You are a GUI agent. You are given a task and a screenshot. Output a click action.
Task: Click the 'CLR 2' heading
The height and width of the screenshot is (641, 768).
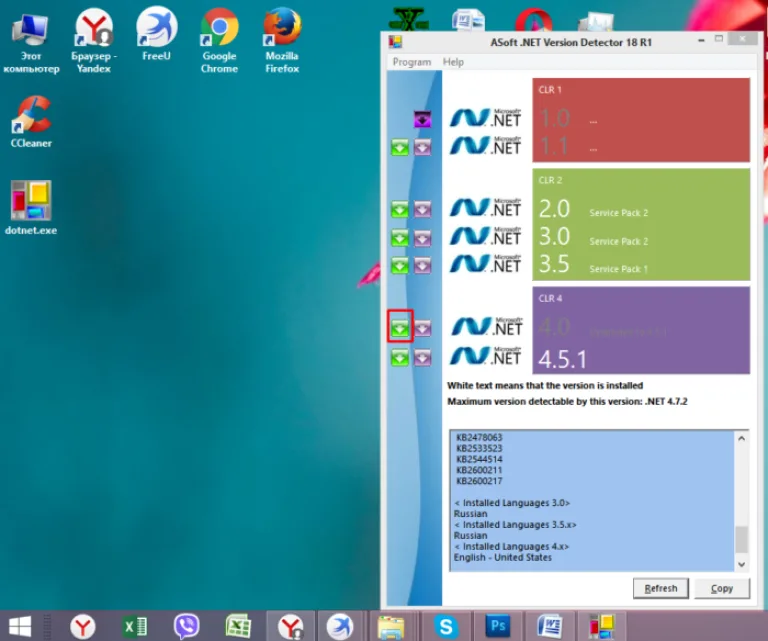550,180
